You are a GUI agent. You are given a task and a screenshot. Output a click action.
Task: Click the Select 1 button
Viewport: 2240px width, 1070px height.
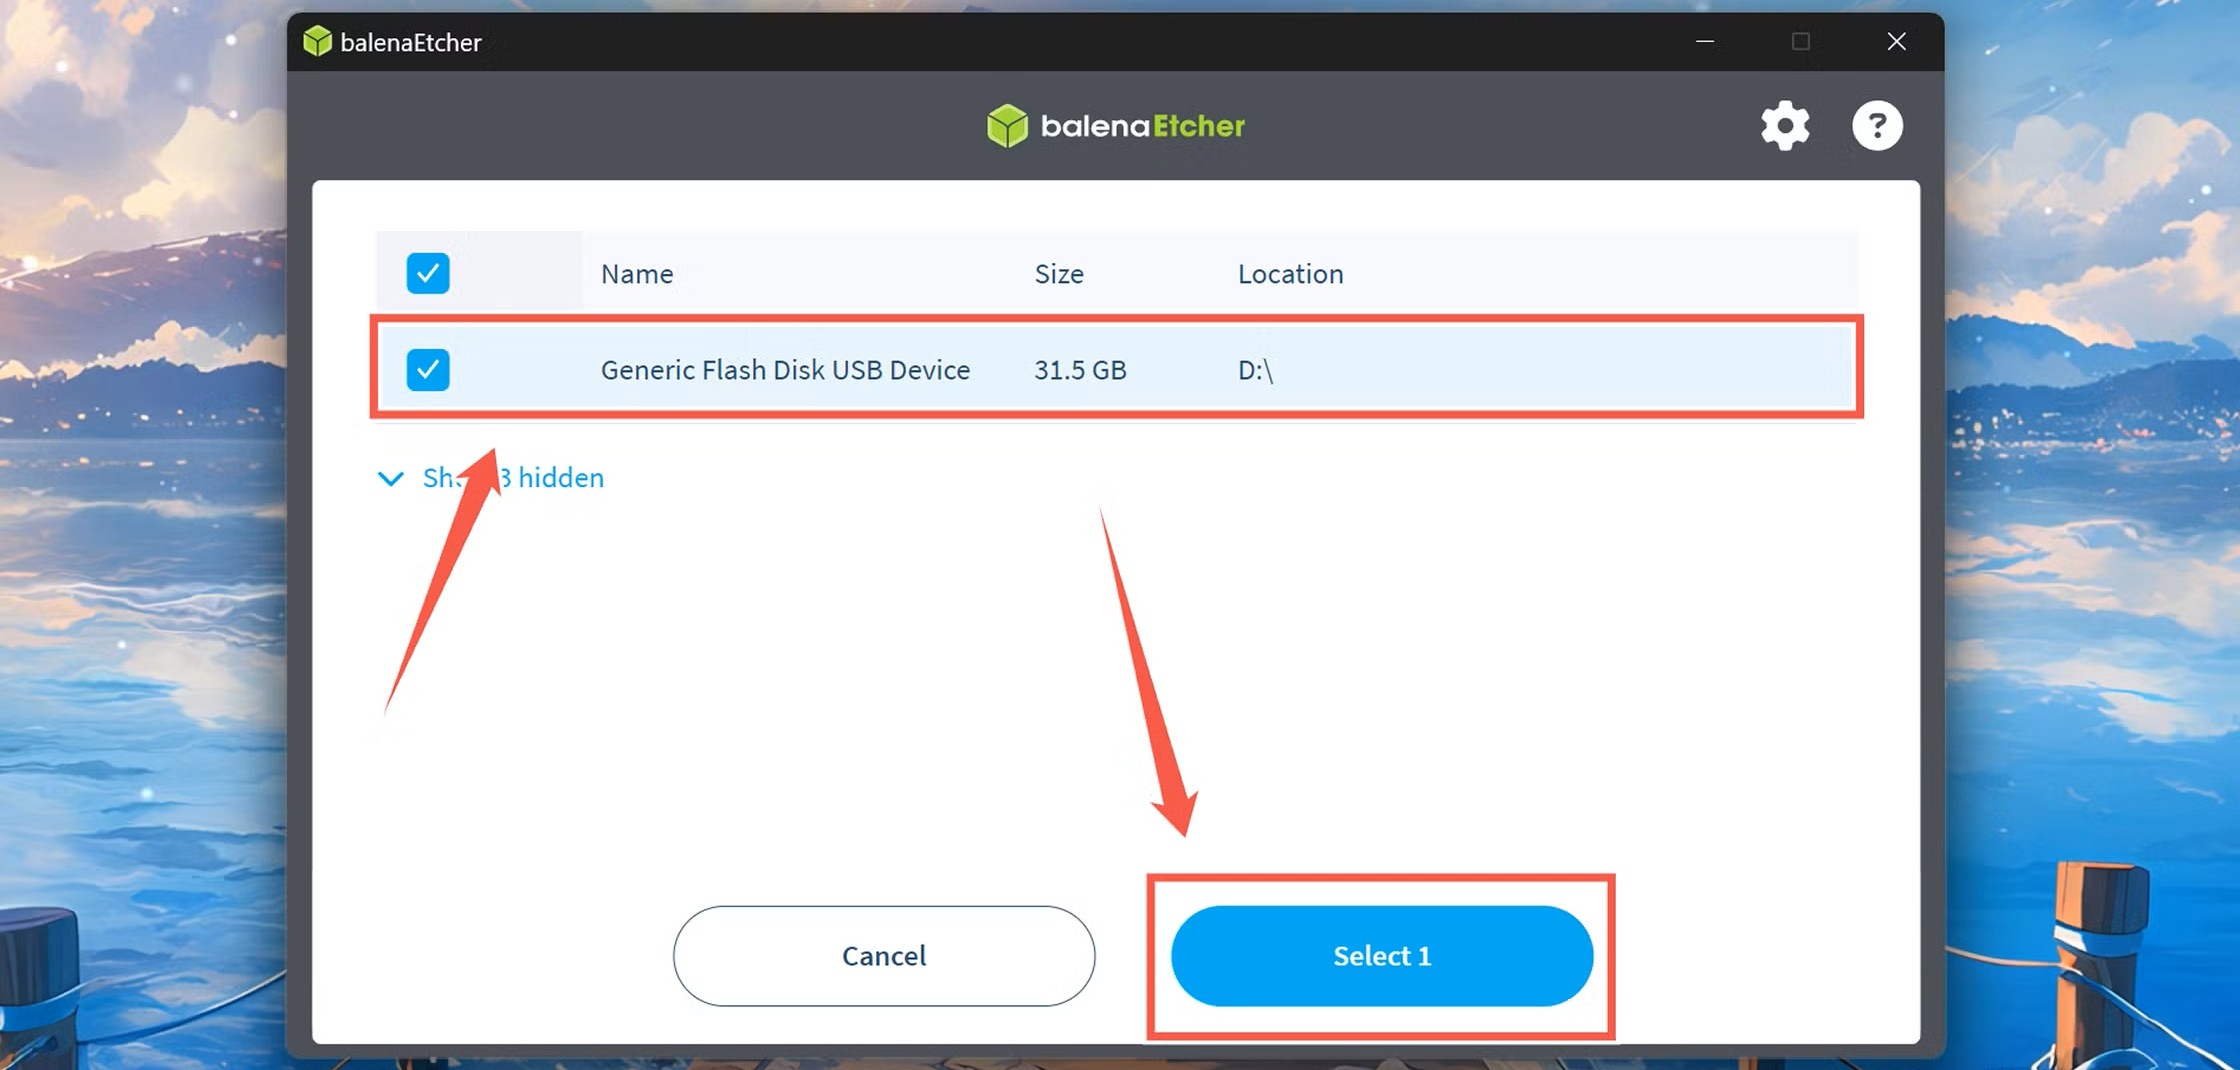pyautogui.click(x=1381, y=955)
